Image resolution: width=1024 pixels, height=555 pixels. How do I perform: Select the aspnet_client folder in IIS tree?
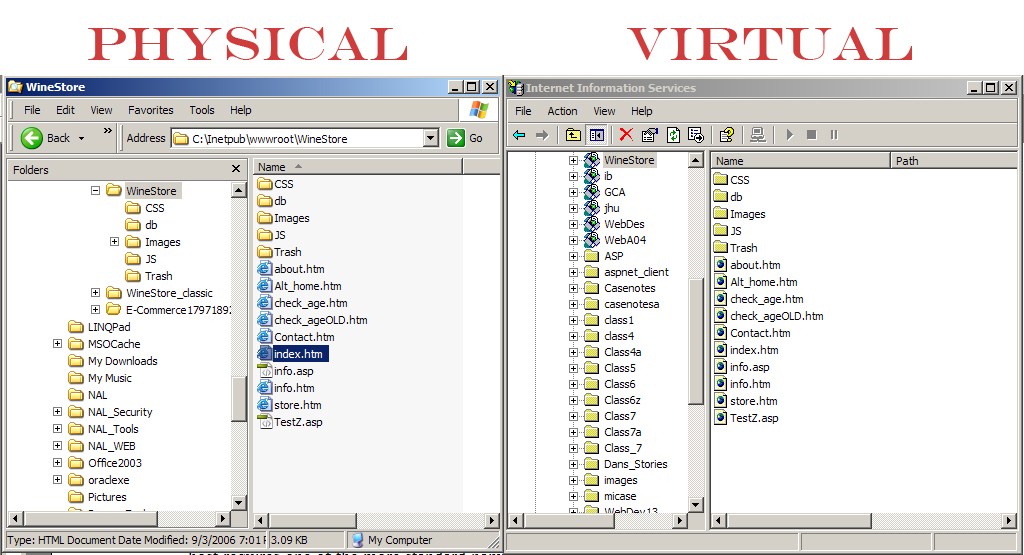pyautogui.click(x=636, y=272)
